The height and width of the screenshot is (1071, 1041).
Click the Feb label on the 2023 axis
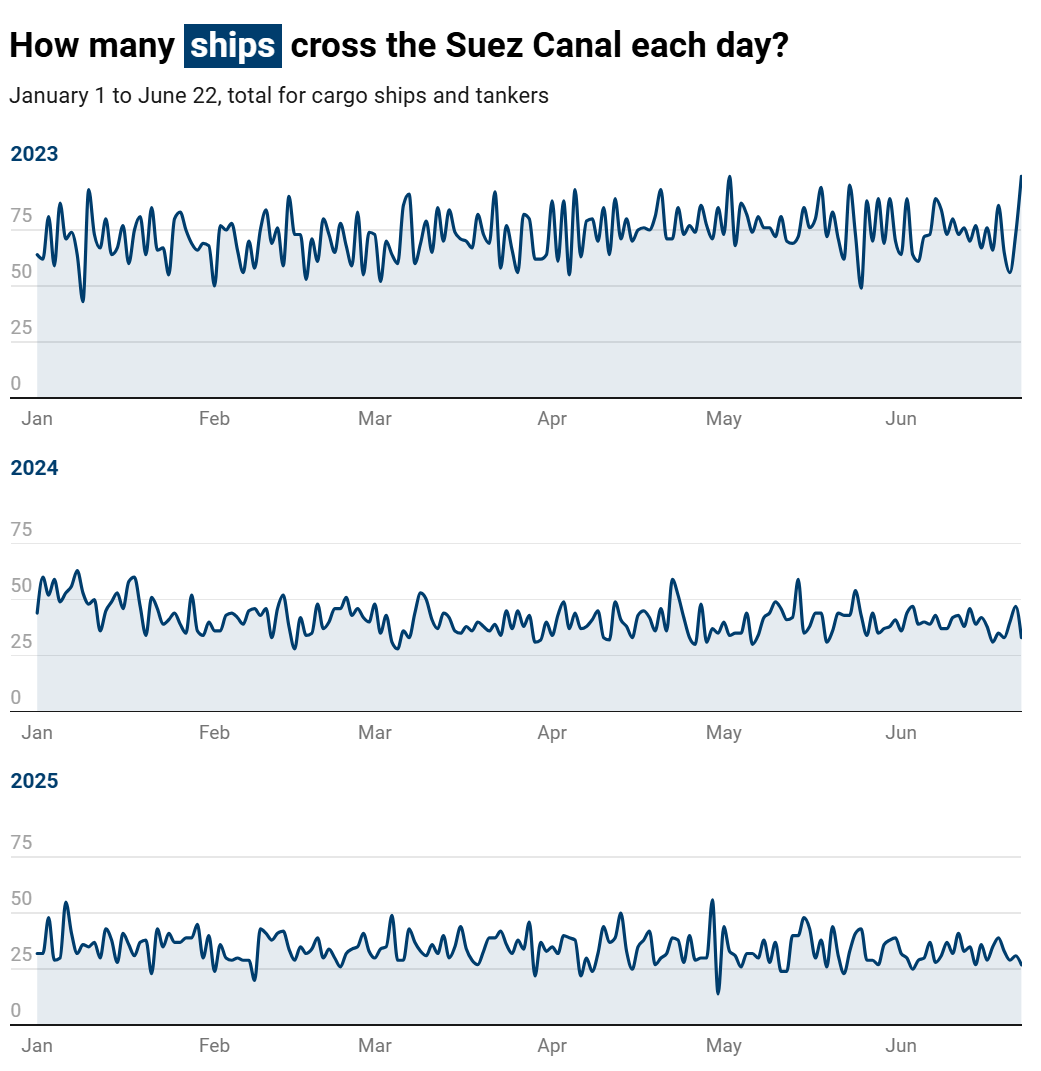click(214, 419)
